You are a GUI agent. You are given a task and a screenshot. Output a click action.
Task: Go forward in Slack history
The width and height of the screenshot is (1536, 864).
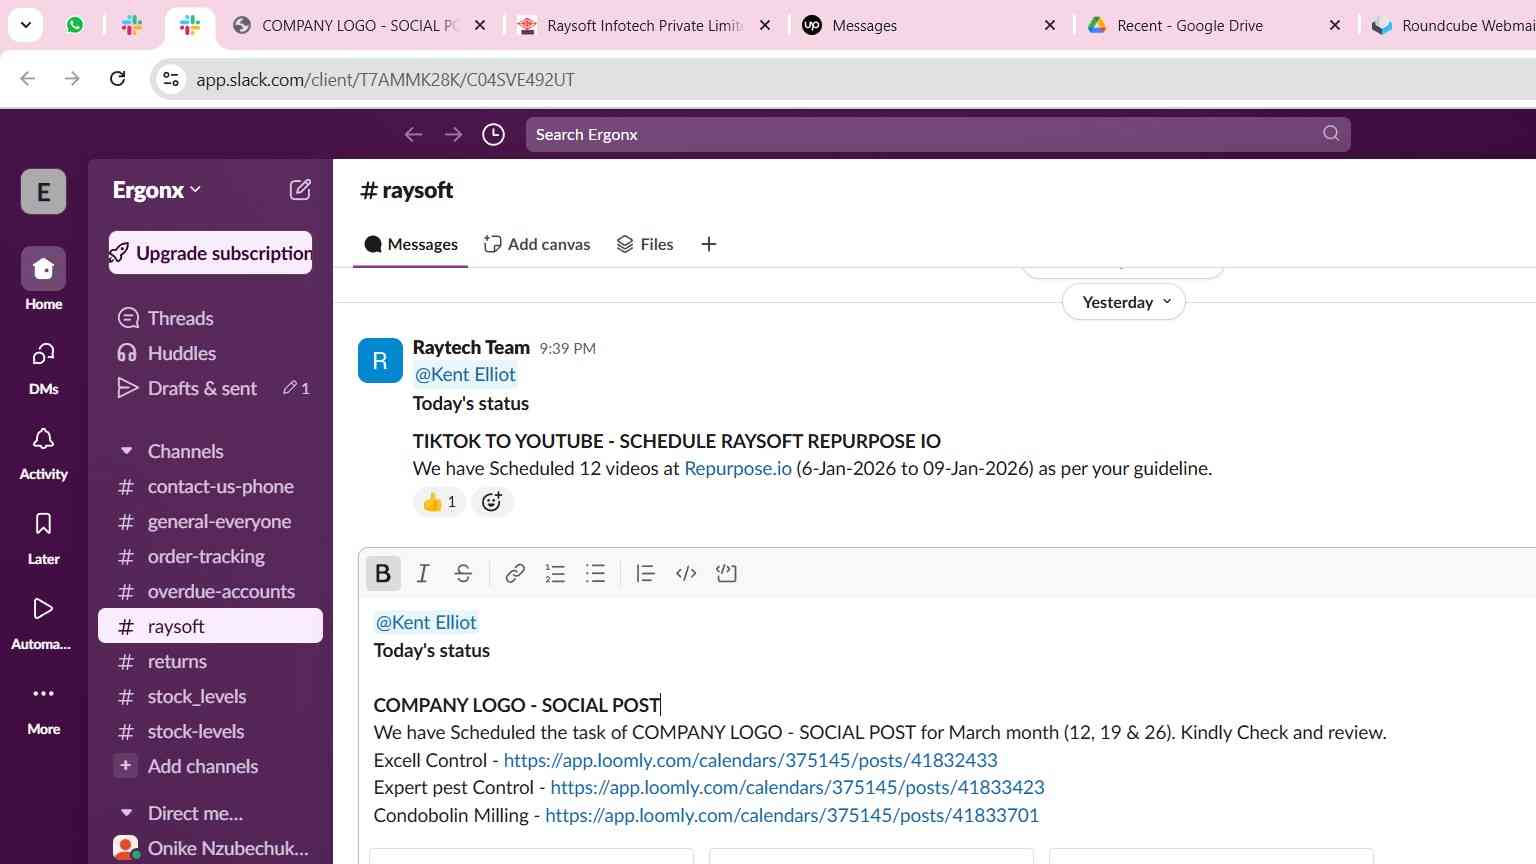(x=453, y=134)
